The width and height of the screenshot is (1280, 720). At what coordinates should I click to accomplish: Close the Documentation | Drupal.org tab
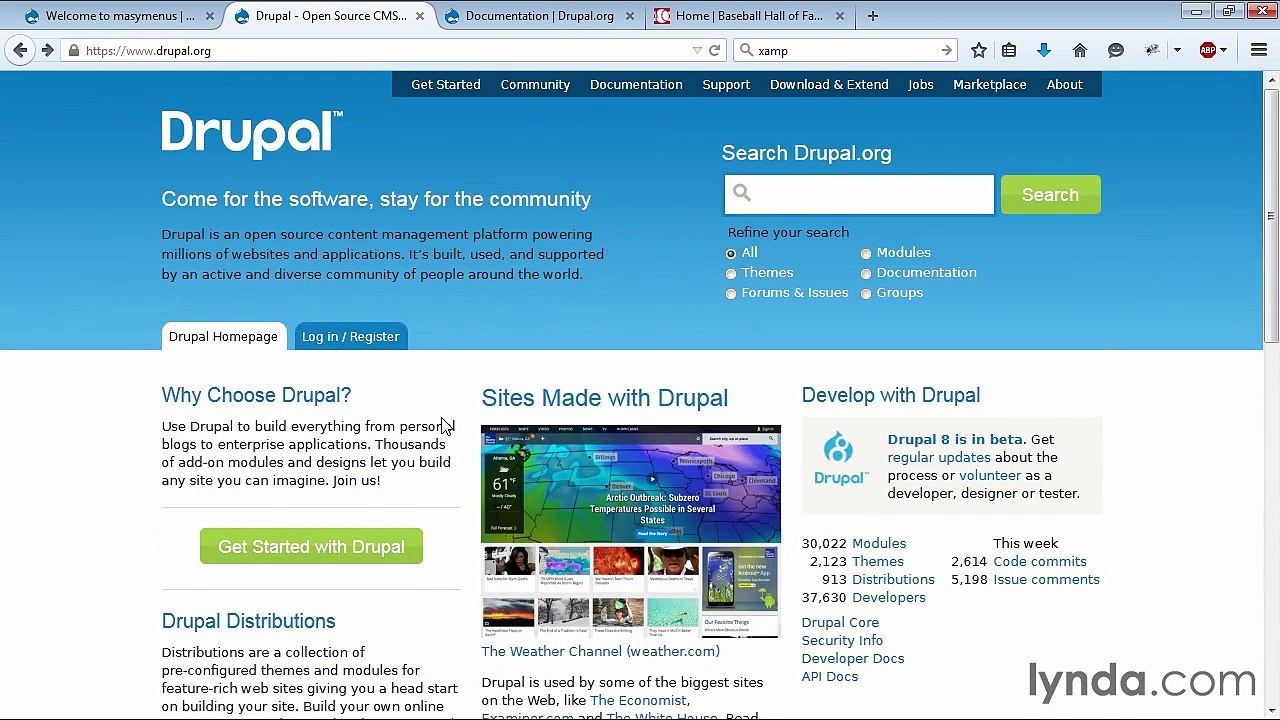[630, 16]
